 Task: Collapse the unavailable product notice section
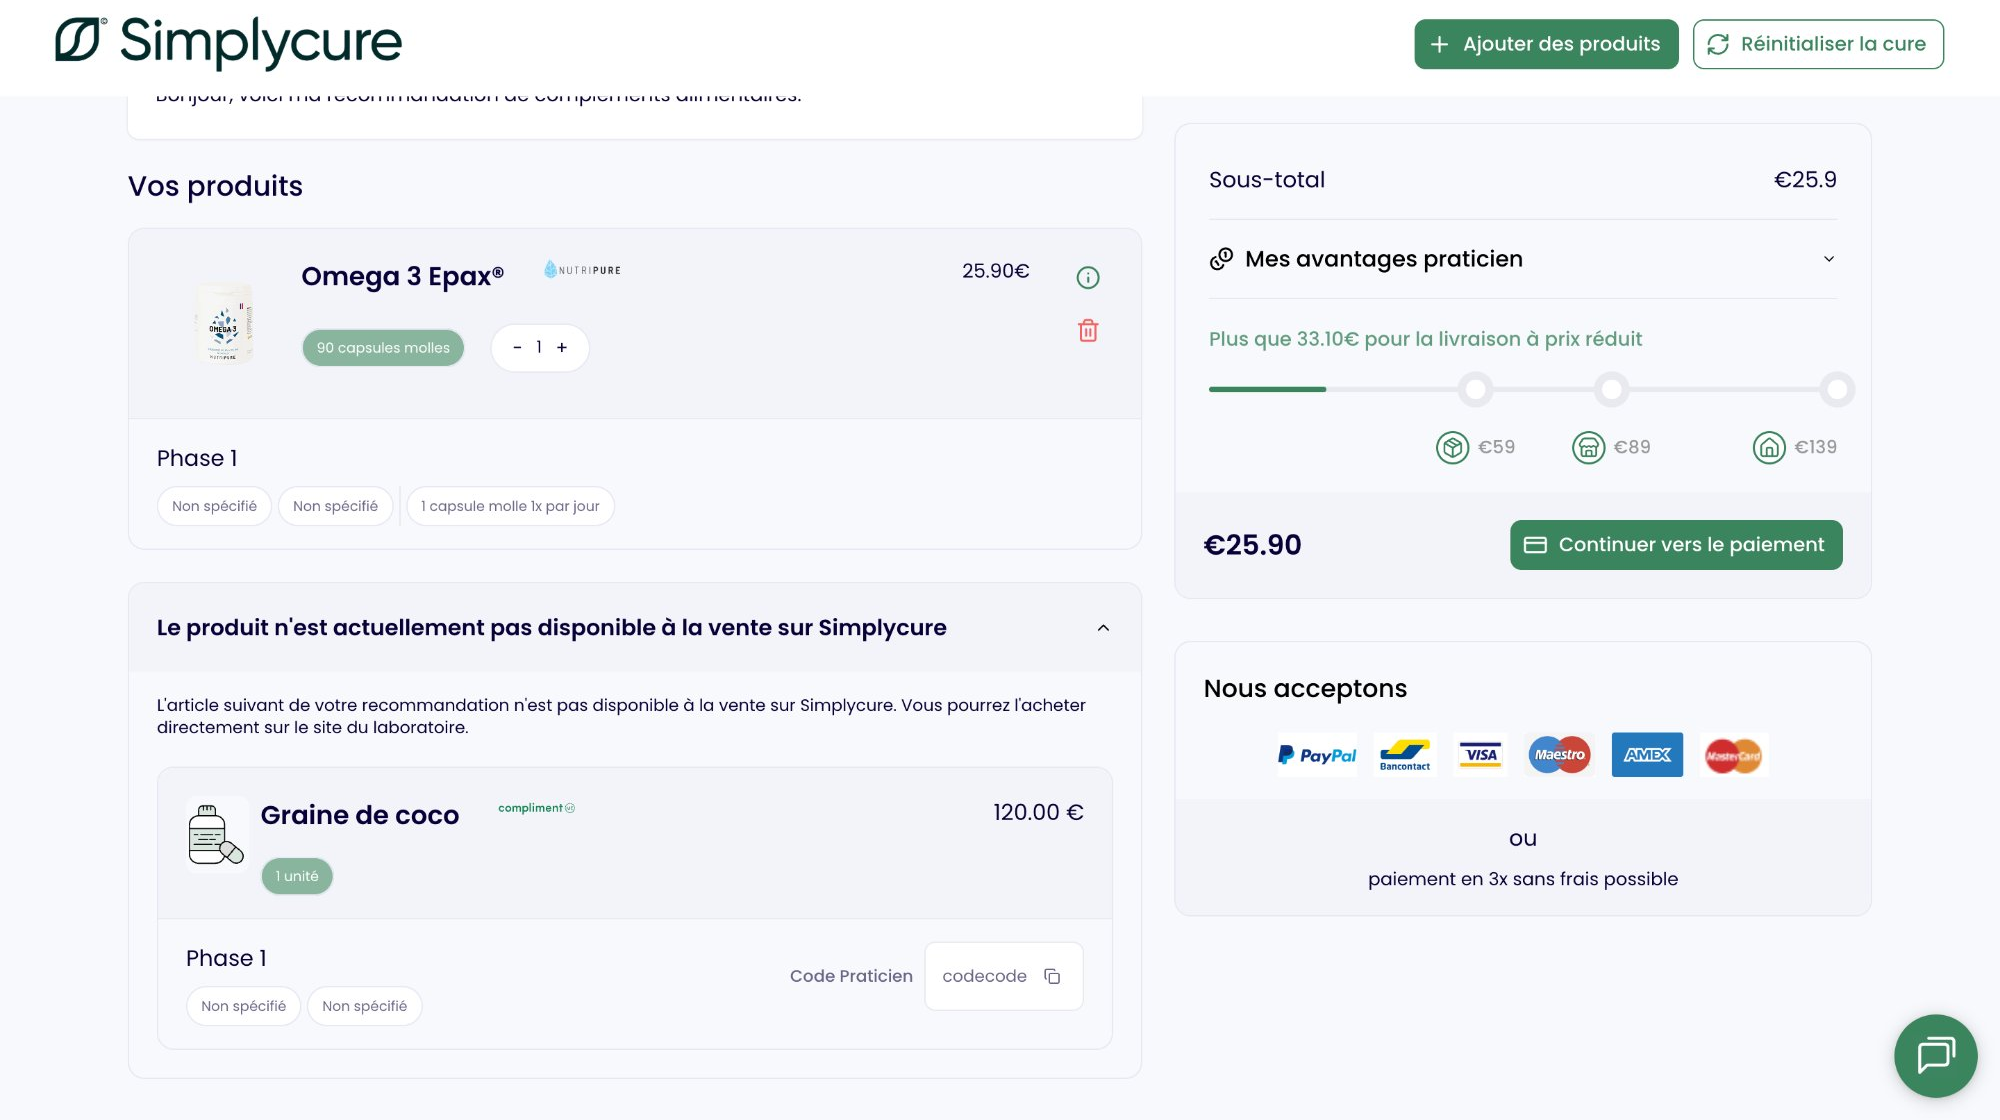(1103, 628)
